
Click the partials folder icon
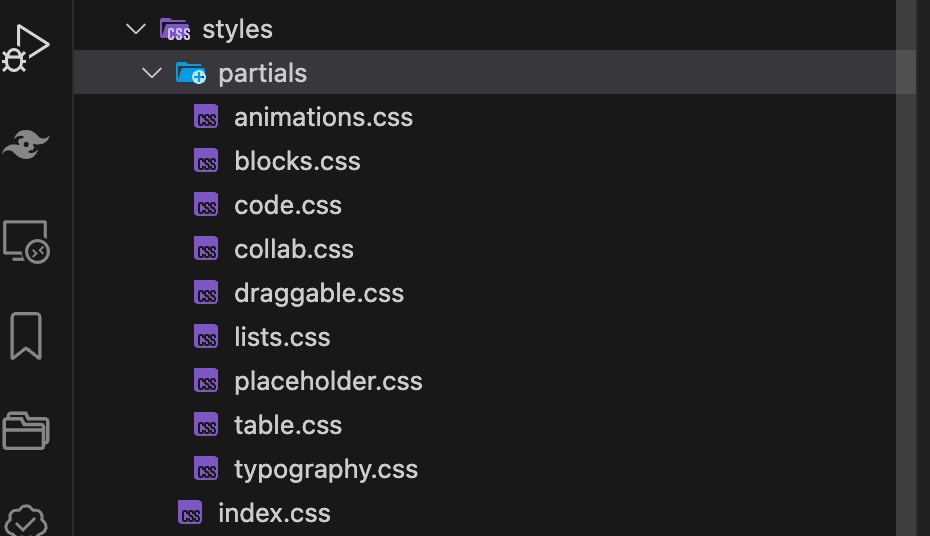(190, 73)
